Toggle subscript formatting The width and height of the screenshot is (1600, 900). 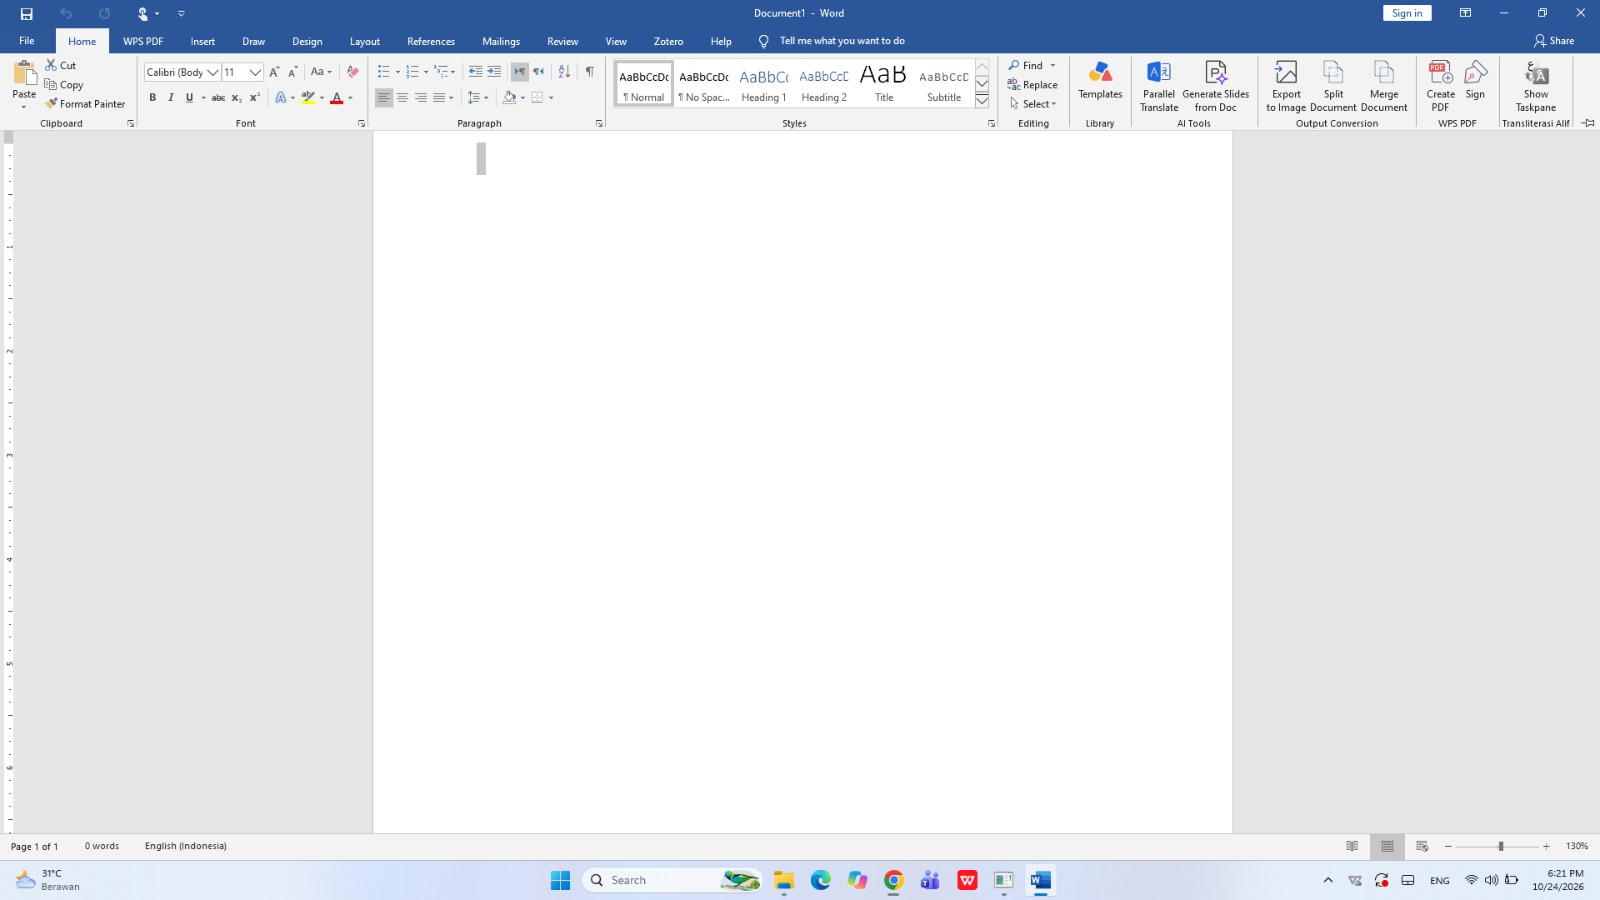tap(237, 98)
